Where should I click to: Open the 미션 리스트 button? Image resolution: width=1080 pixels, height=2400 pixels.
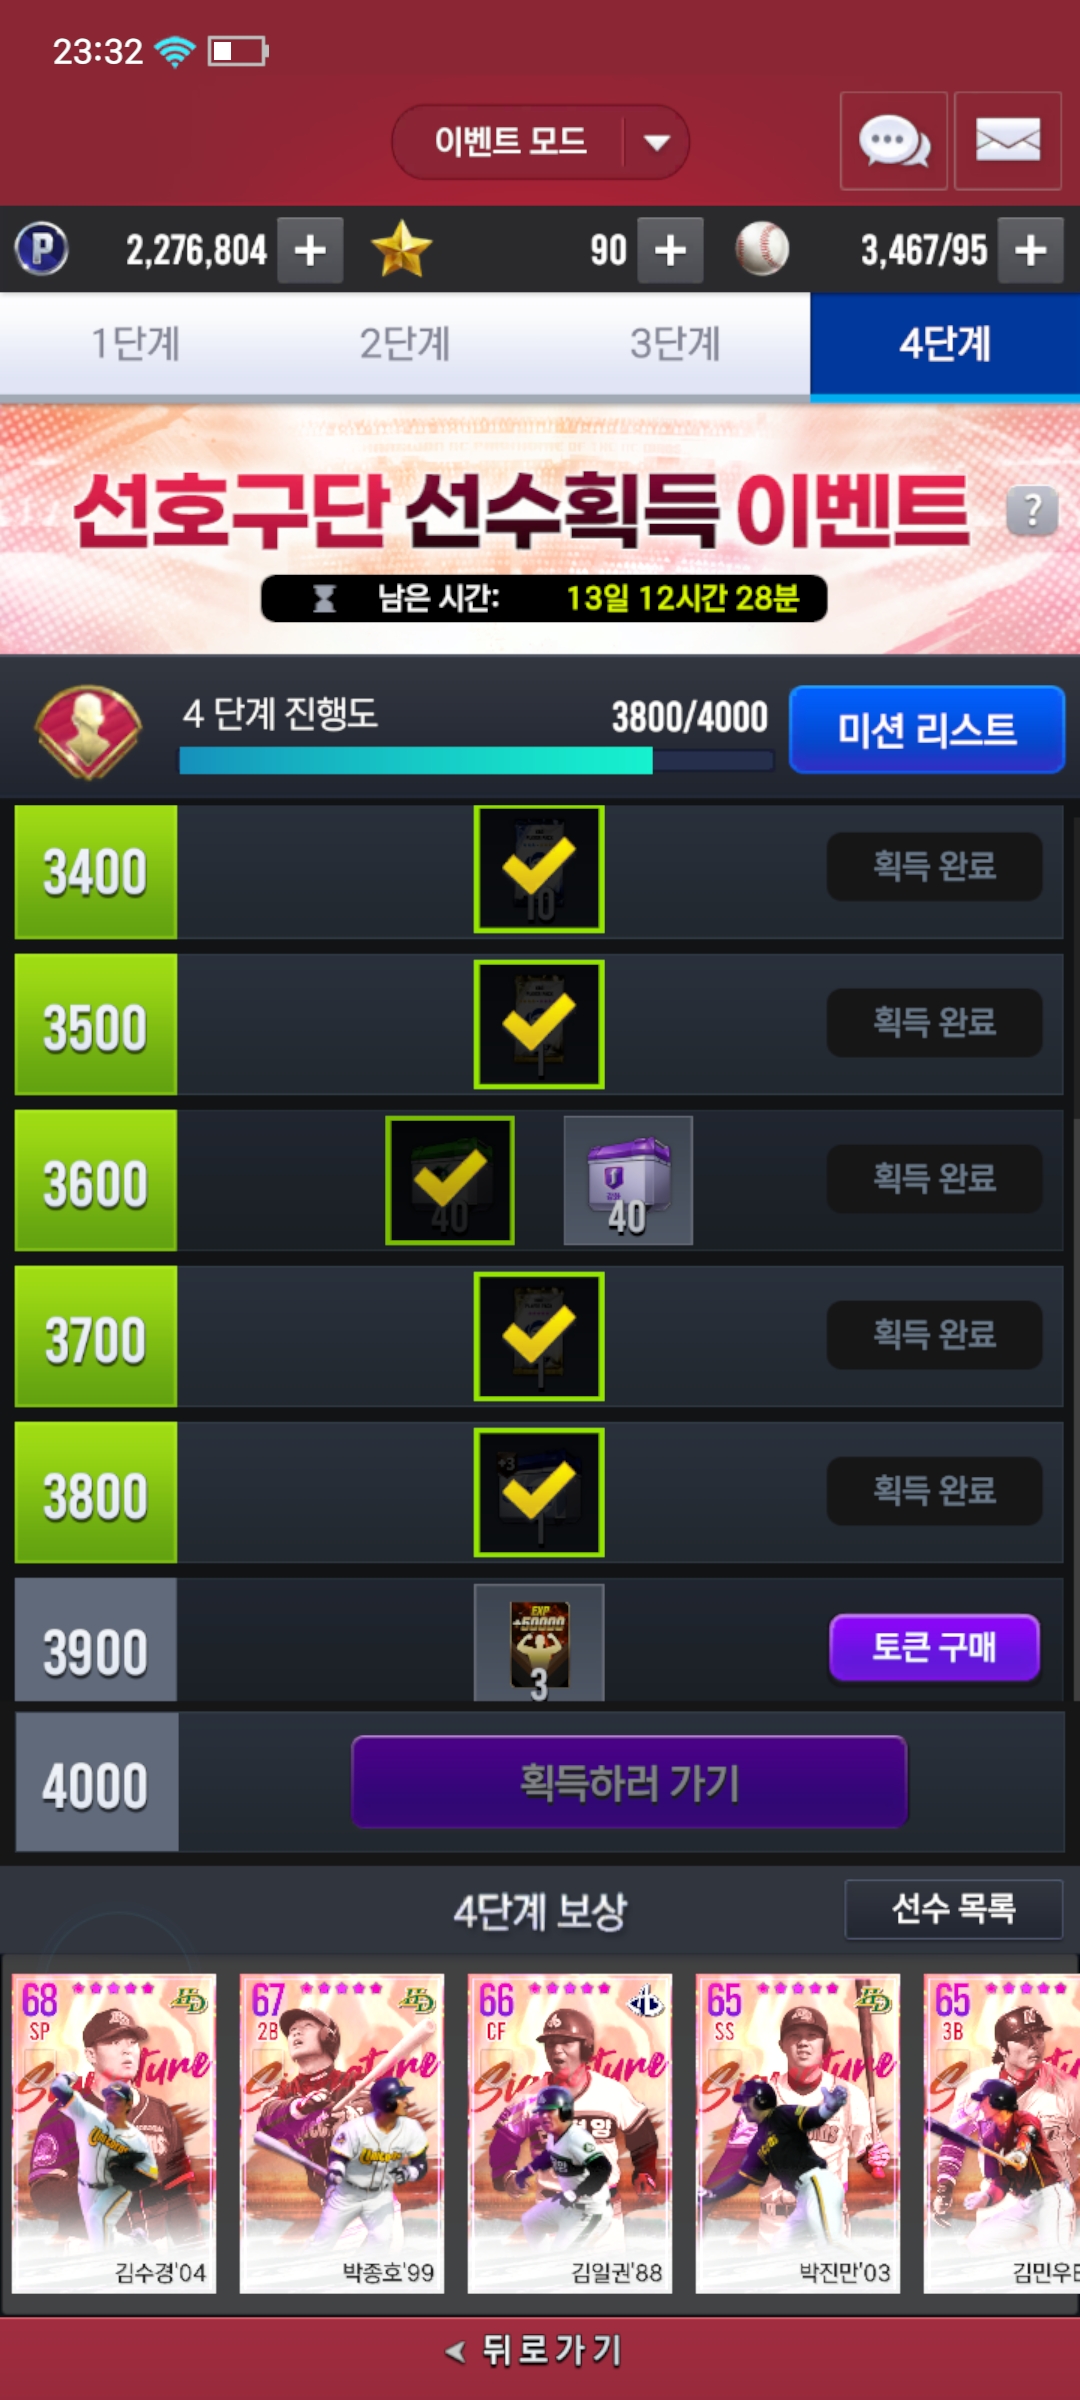point(927,729)
